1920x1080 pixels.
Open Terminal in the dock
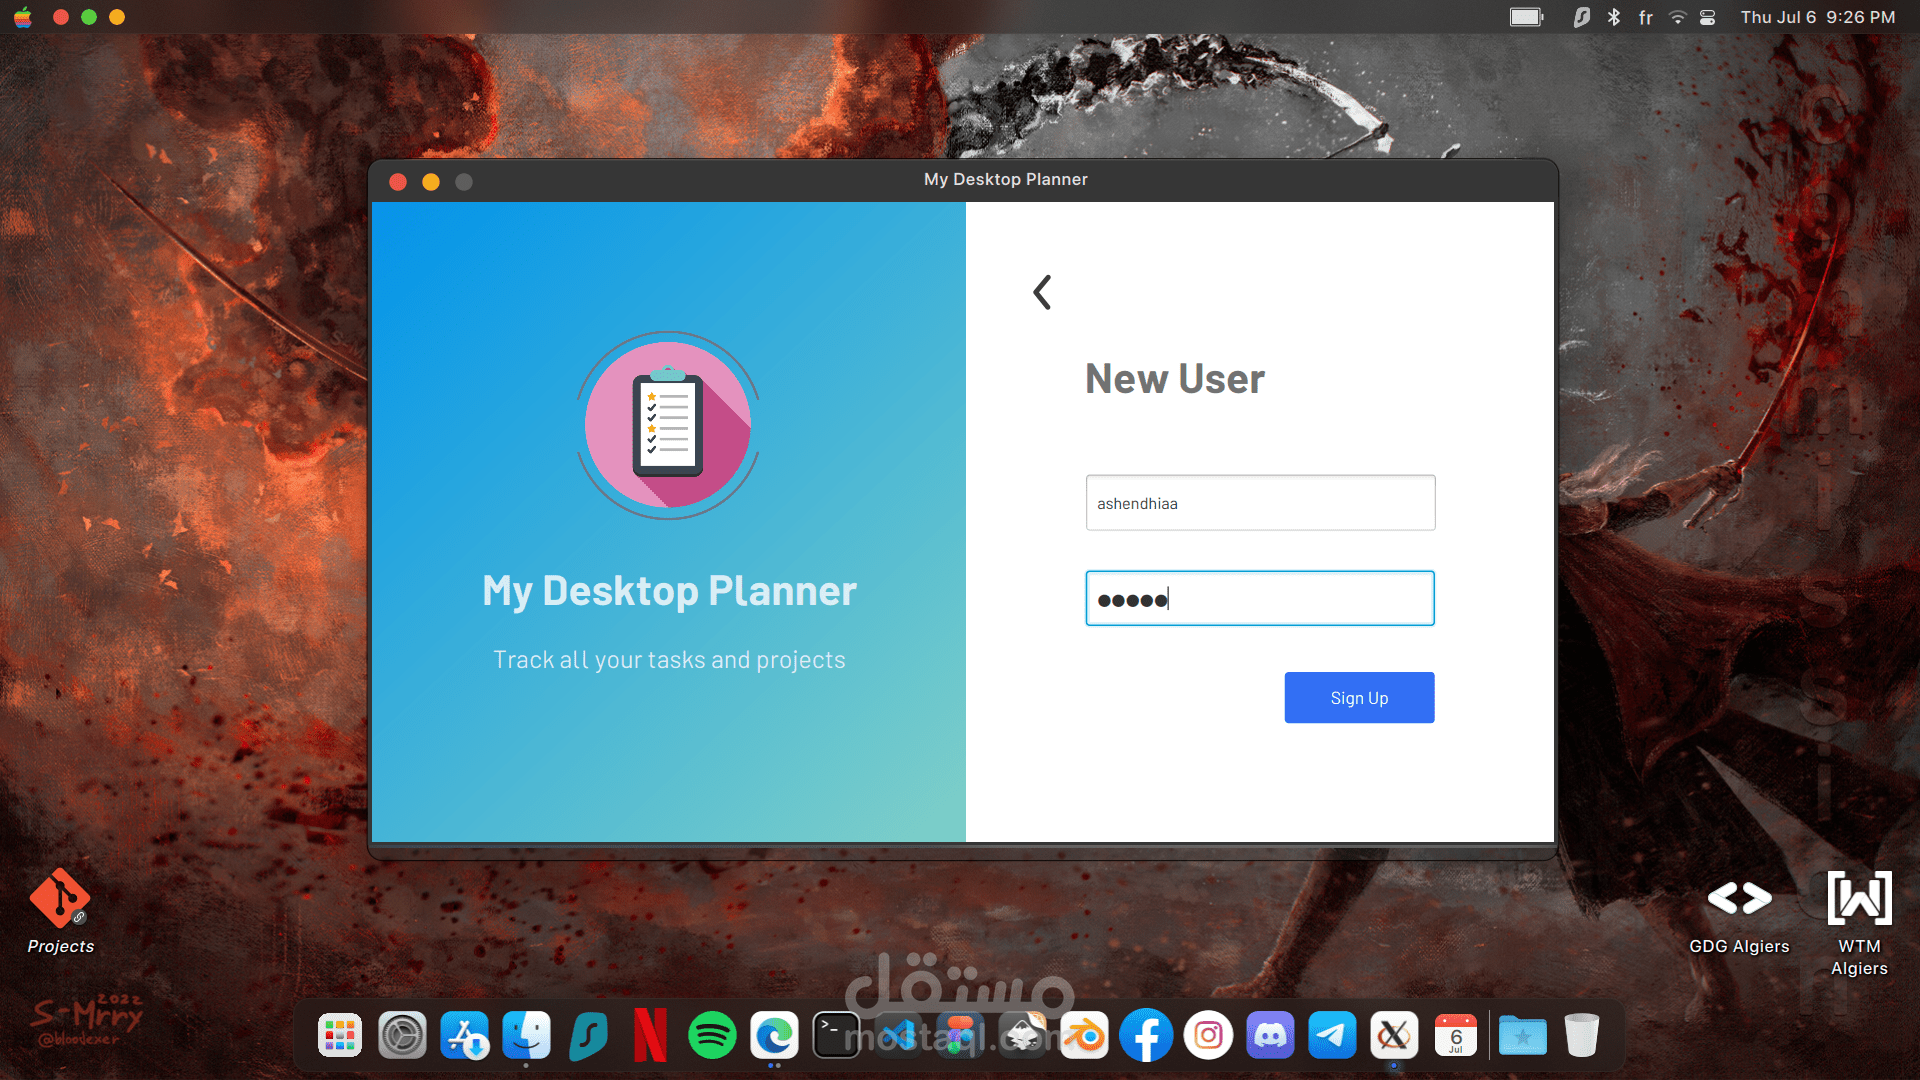tap(836, 1036)
